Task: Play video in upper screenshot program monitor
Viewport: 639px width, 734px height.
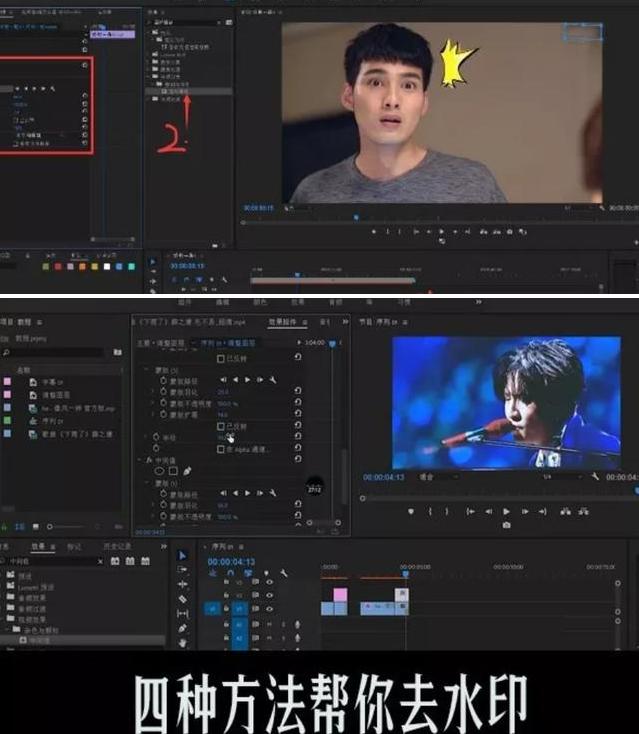Action: [x=441, y=231]
